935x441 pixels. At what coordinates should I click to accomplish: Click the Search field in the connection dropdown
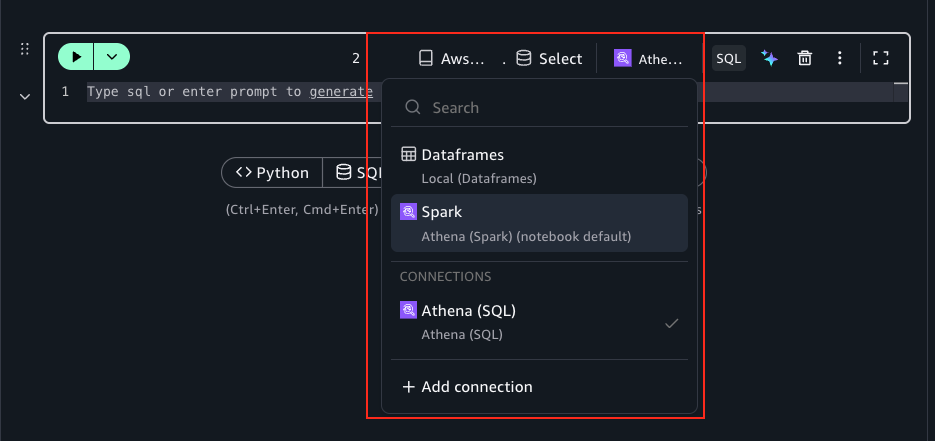tap(539, 107)
